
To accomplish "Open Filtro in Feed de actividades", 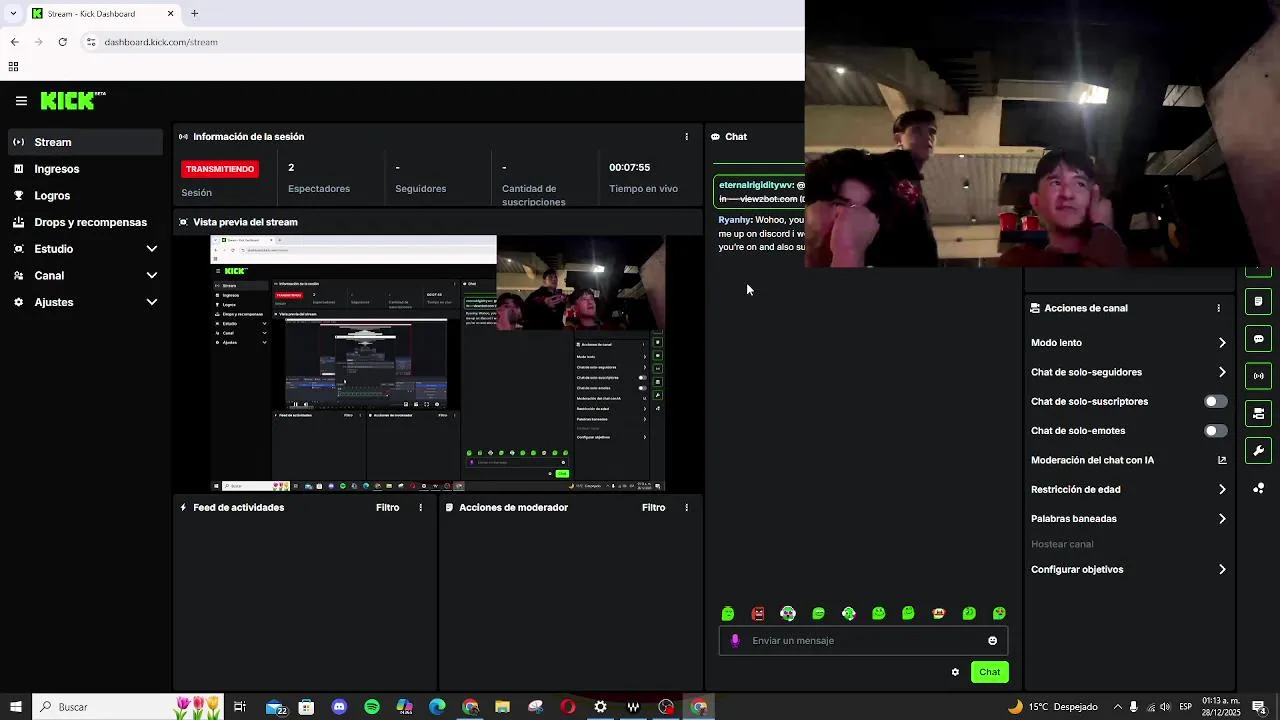I will coord(387,508).
